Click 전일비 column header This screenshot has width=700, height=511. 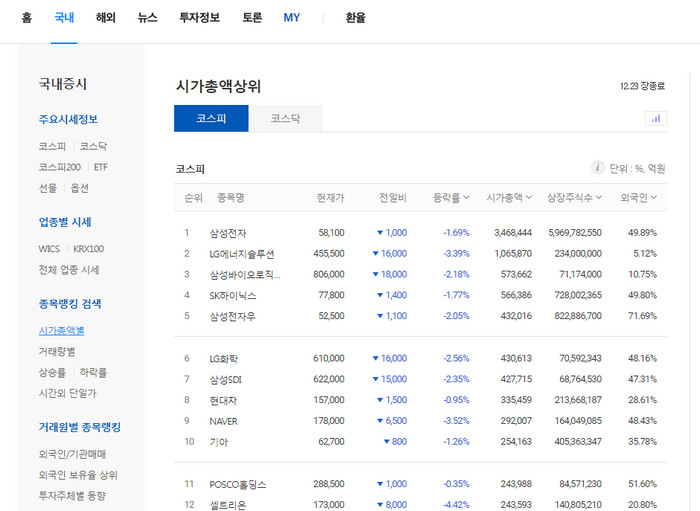[x=393, y=197]
